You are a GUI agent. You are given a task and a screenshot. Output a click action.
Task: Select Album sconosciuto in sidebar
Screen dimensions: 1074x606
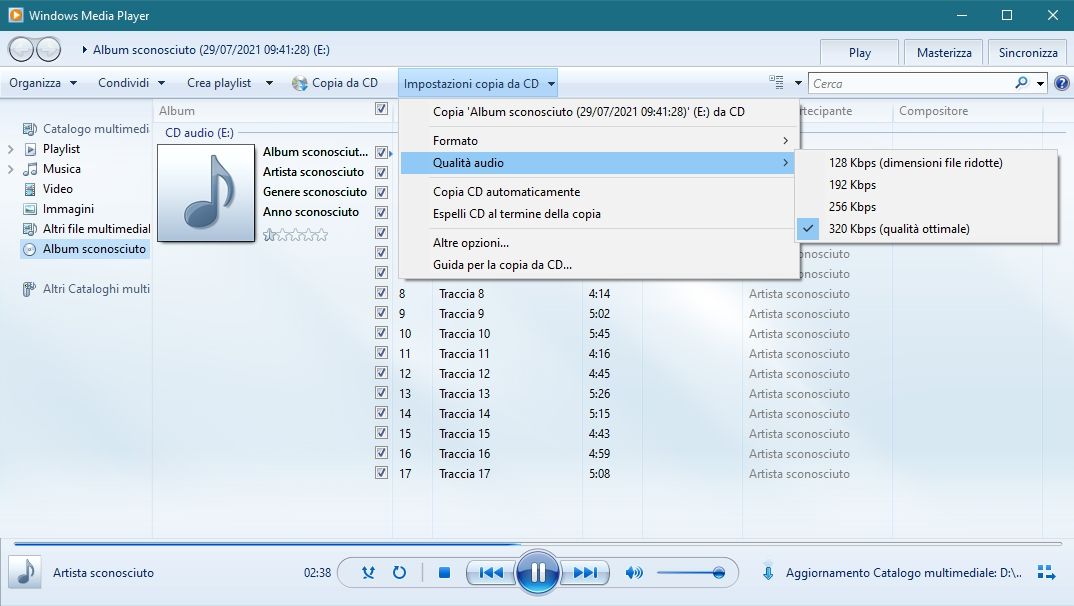pos(85,249)
